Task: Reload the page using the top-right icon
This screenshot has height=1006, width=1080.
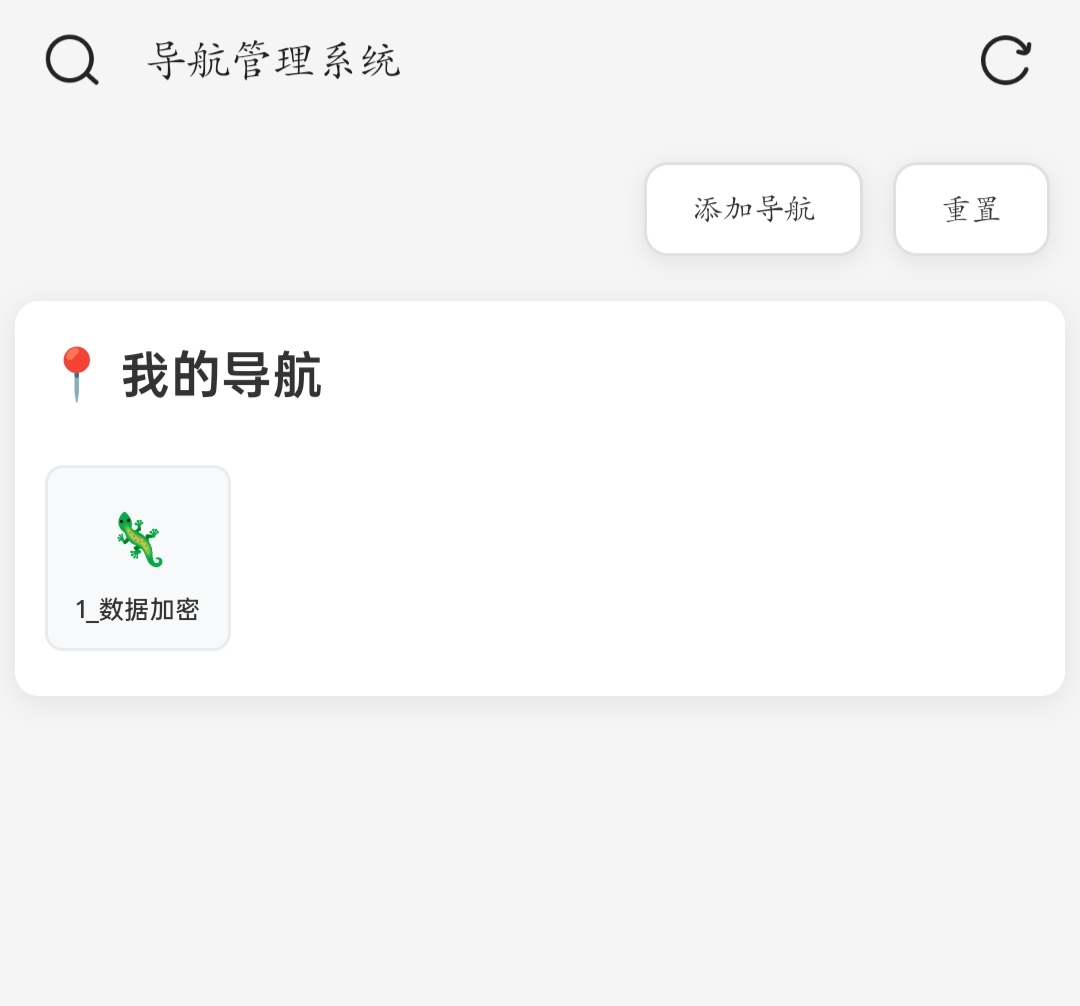Action: 1006,60
